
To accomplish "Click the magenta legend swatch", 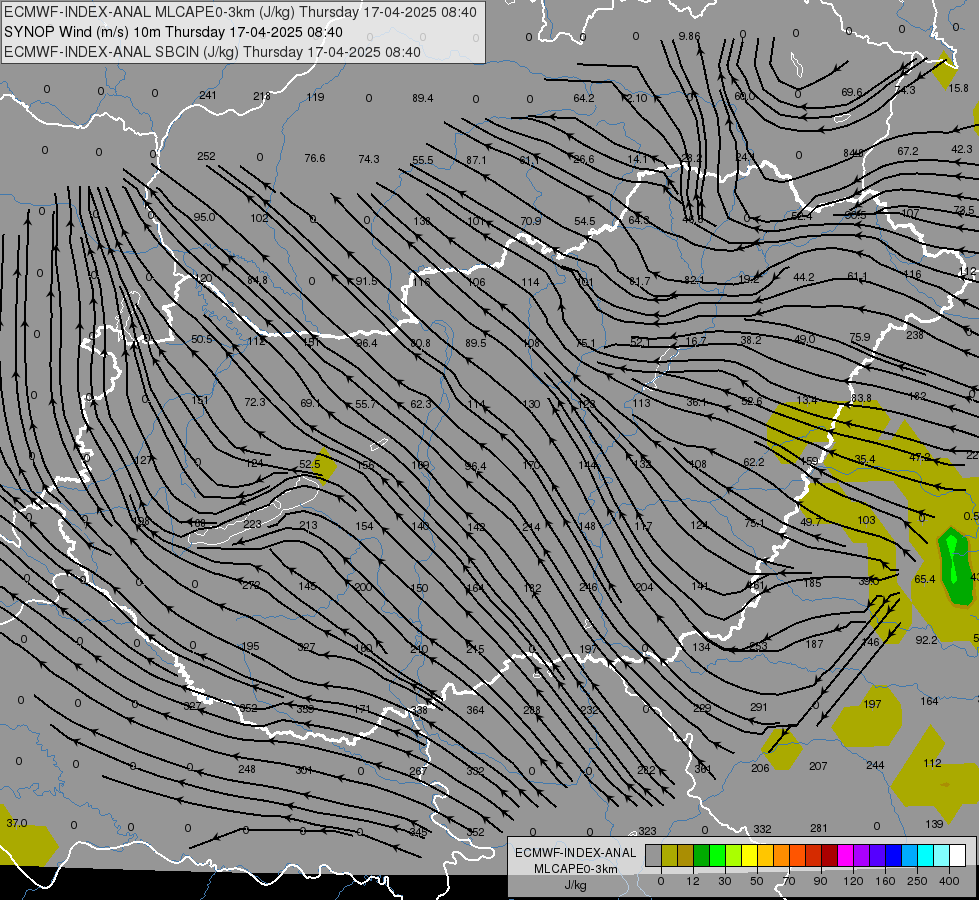I will tap(845, 855).
